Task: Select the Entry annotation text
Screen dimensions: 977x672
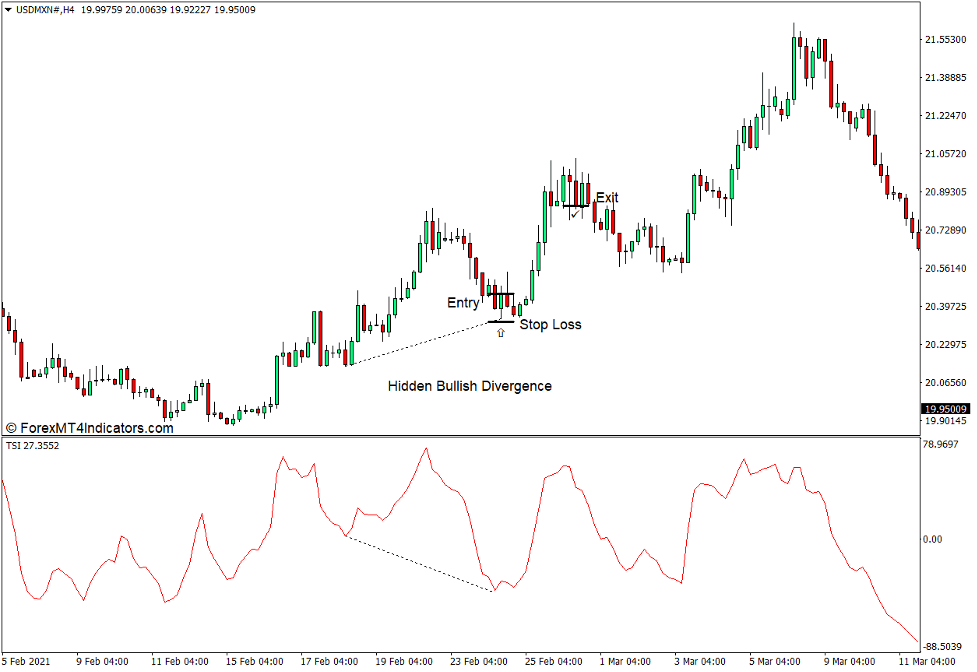Action: click(463, 302)
